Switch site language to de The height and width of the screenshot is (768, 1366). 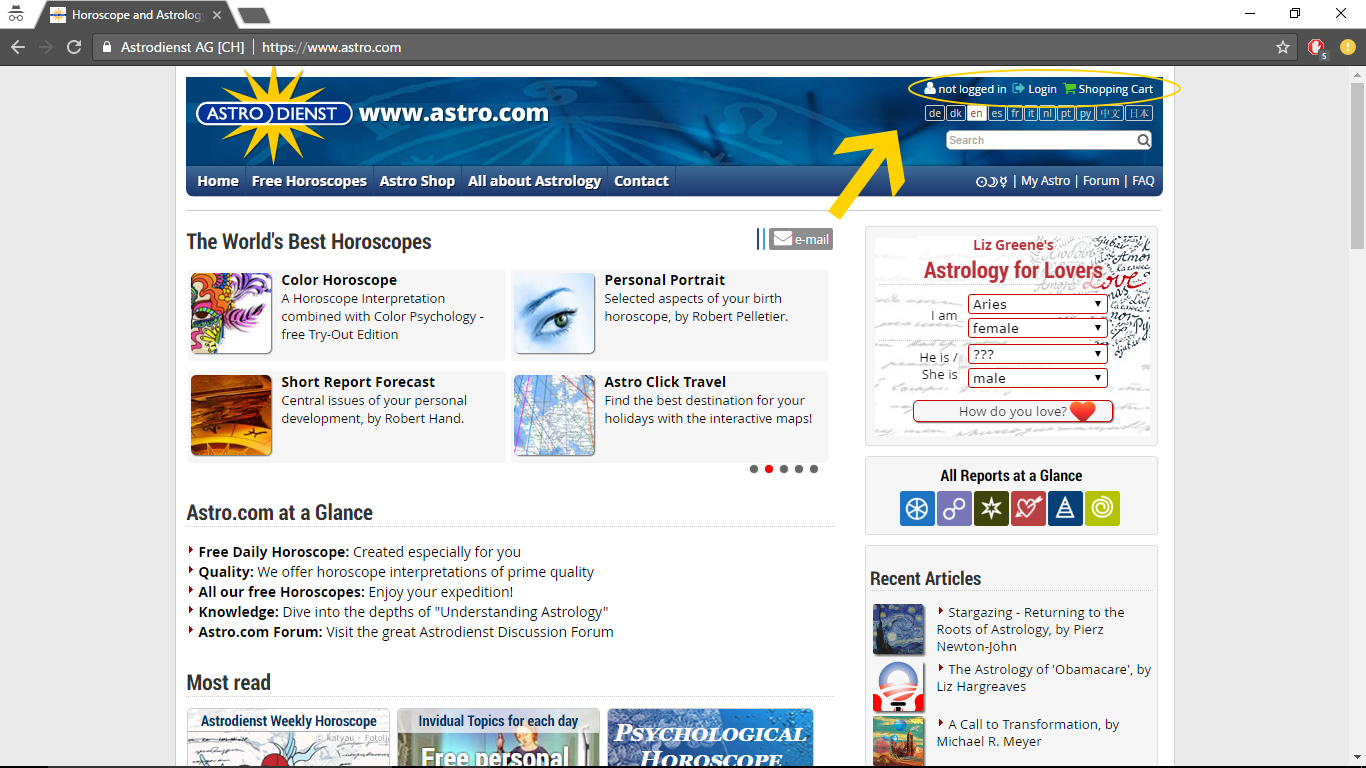tap(934, 113)
